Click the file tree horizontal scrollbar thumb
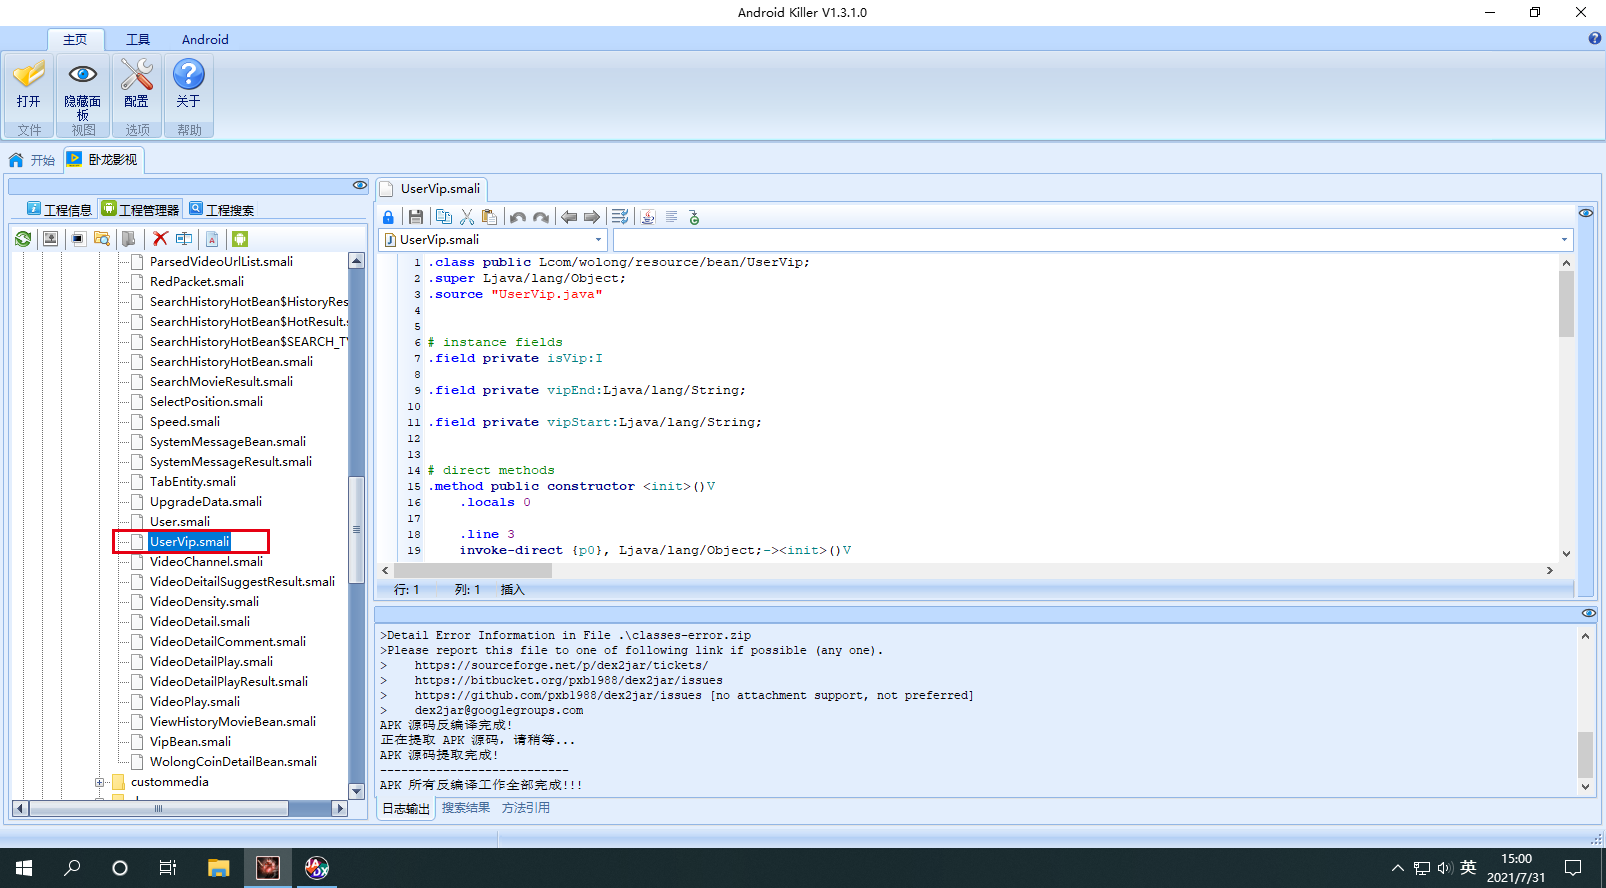Screen dimensions: 1606x888 pos(159,808)
